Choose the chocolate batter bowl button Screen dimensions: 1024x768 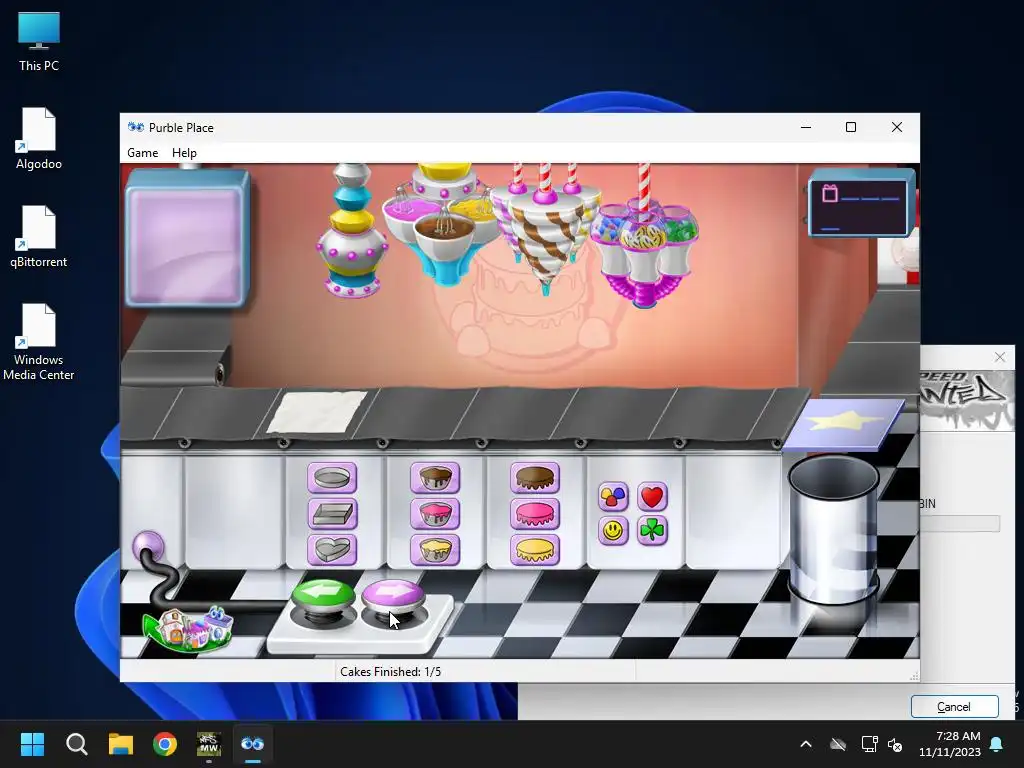click(435, 478)
